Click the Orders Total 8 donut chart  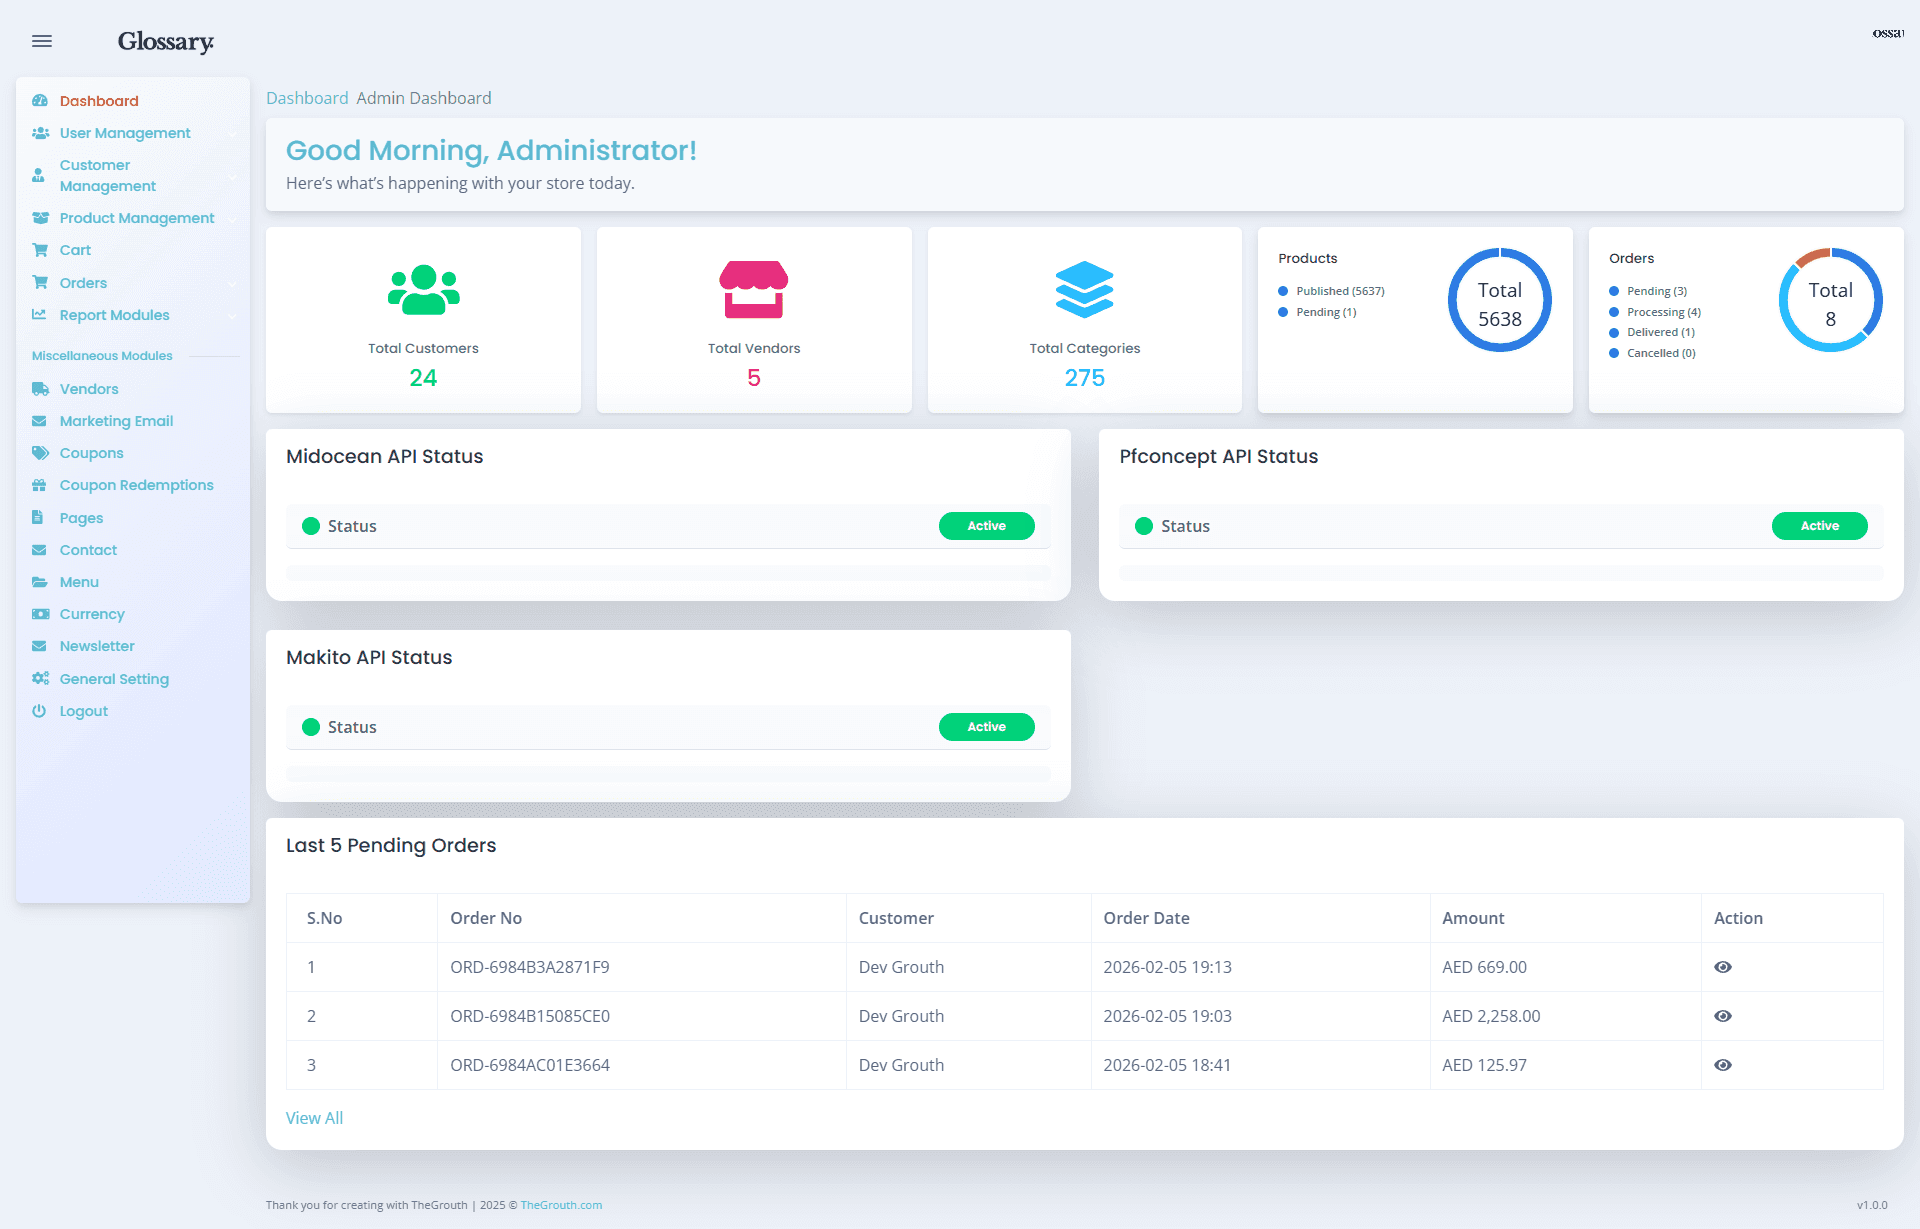click(1830, 300)
